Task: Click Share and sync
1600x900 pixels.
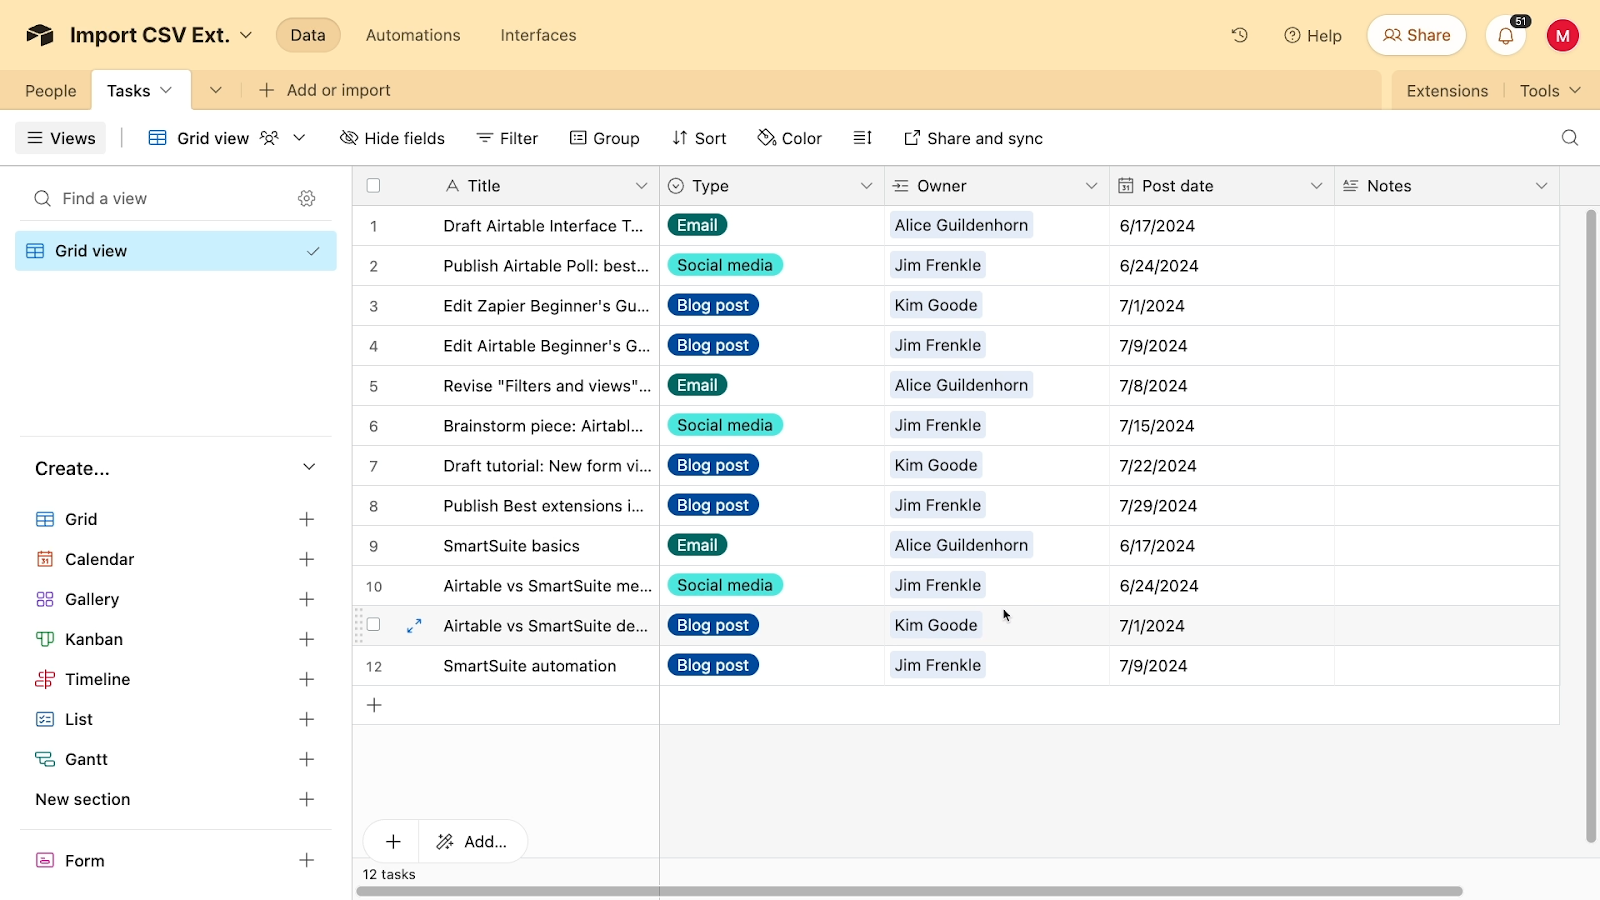Action: point(973,138)
